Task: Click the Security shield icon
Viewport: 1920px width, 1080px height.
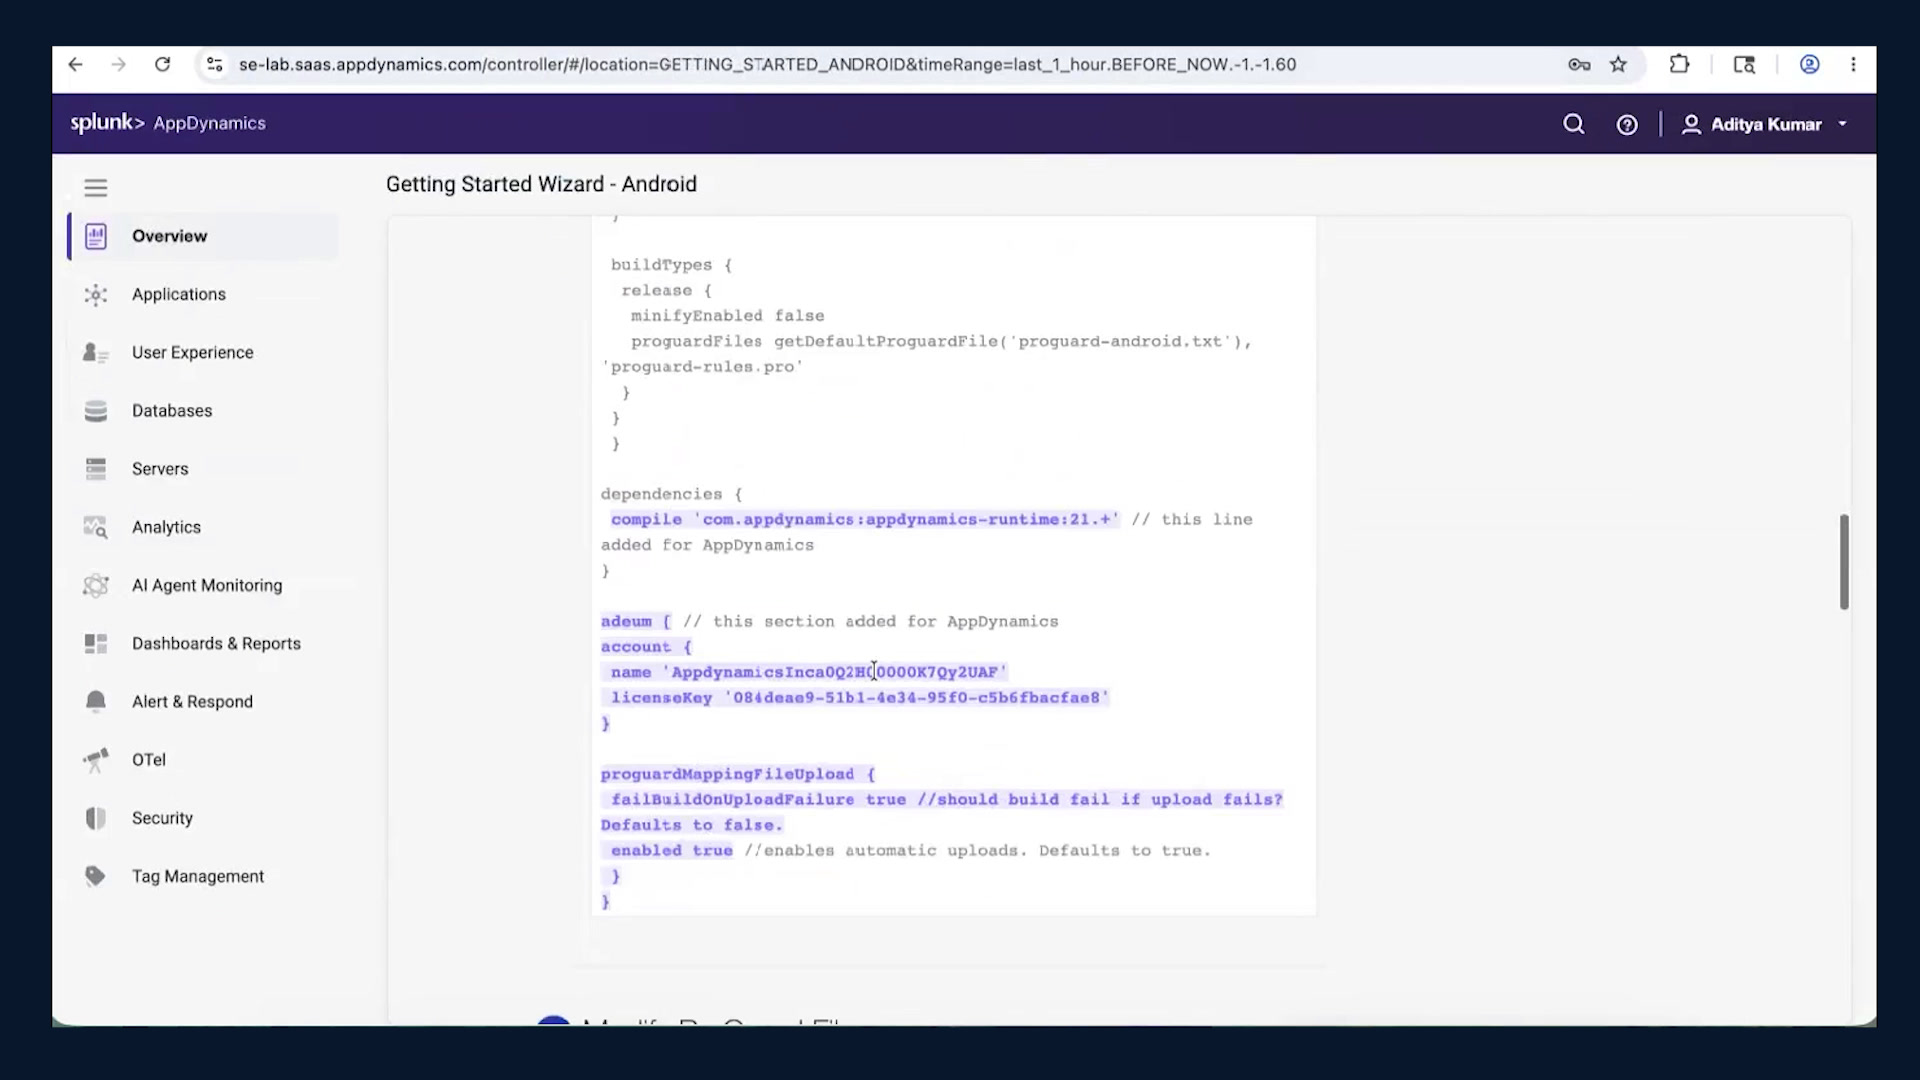Action: (96, 818)
